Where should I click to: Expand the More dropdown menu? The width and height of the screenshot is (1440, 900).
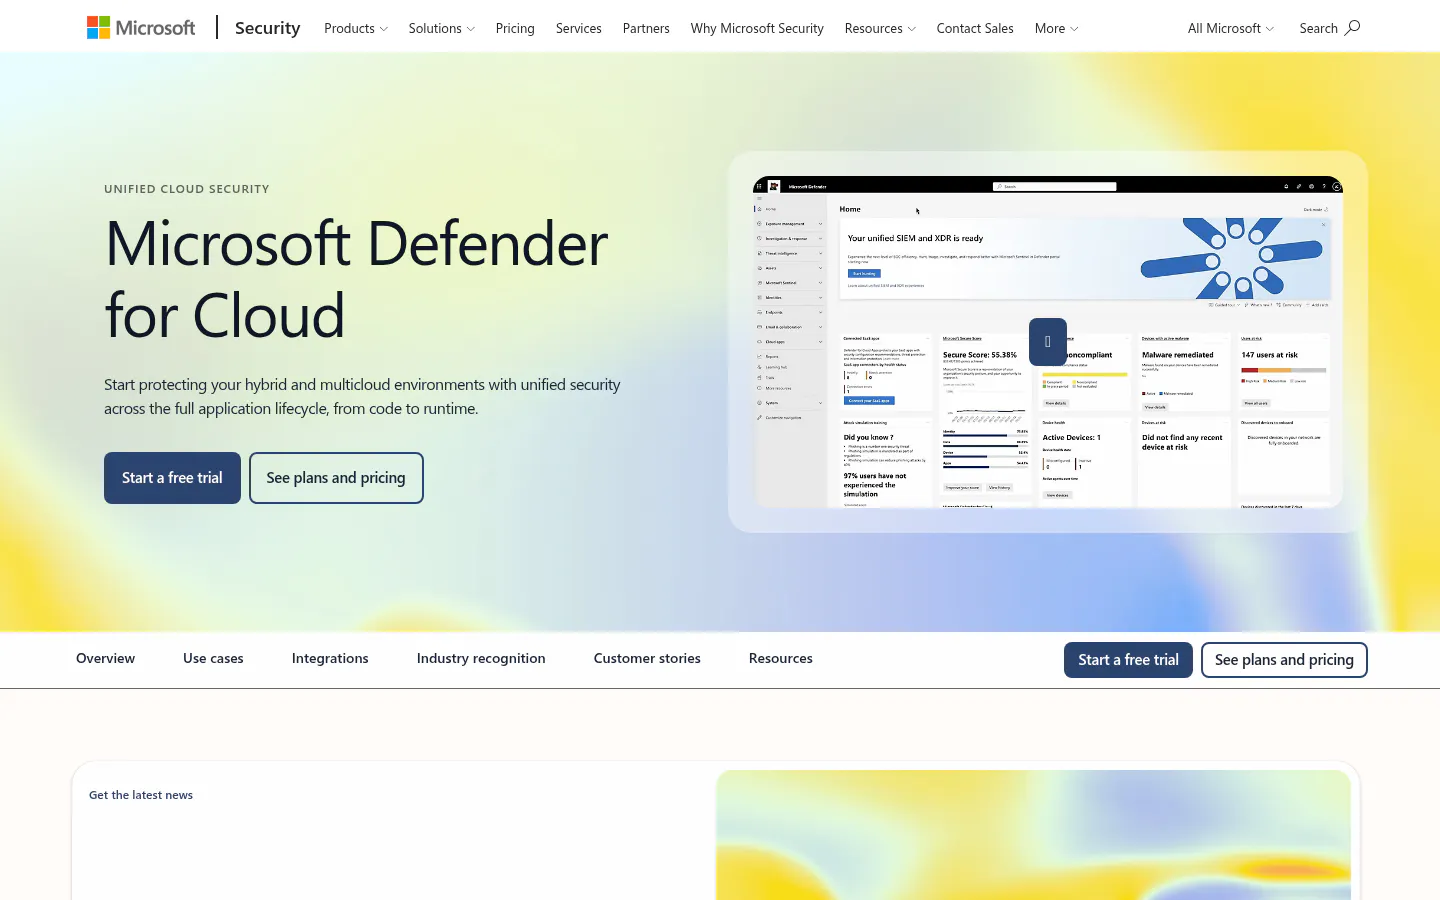[x=1057, y=28]
